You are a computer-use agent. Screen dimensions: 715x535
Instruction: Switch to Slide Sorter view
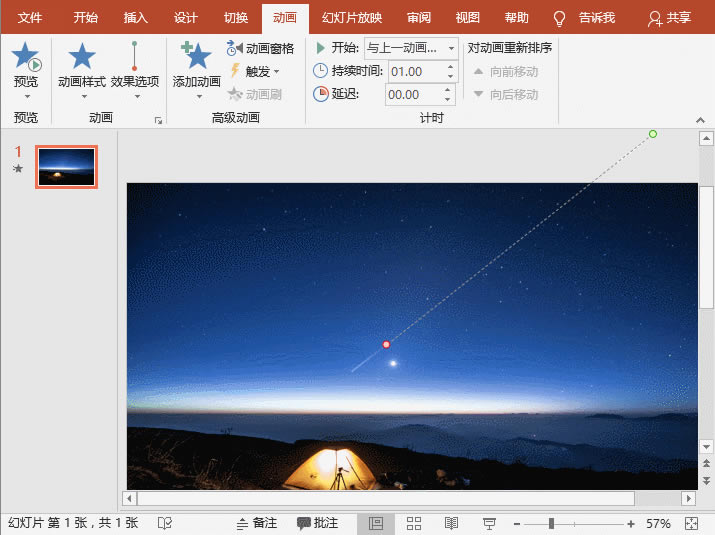[x=414, y=524]
